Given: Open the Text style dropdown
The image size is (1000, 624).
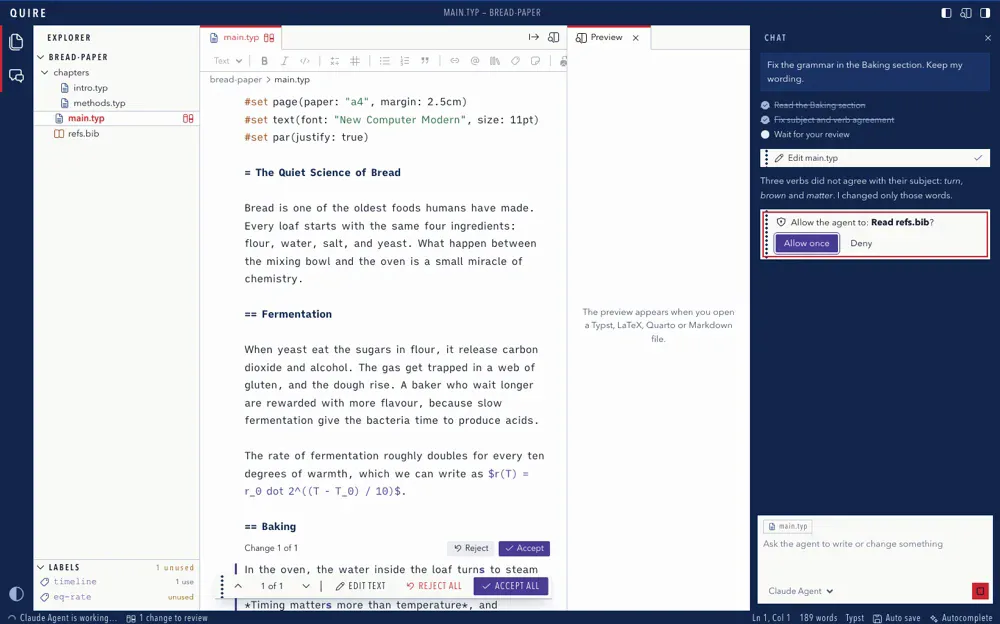Looking at the screenshot, I should coord(228,61).
